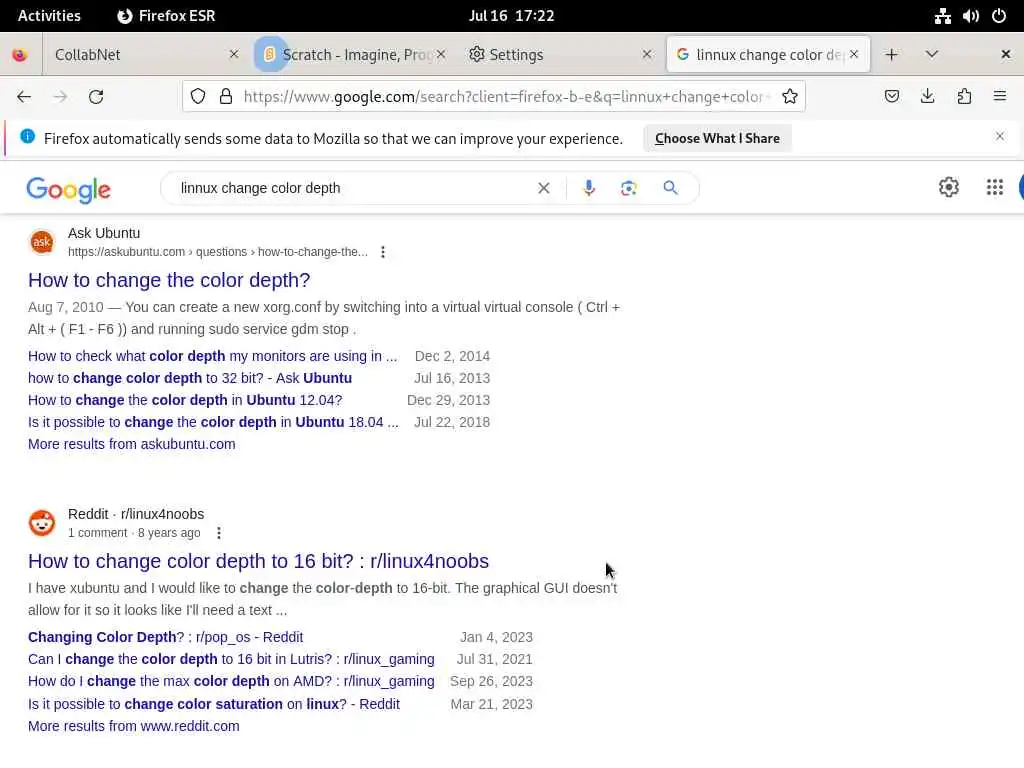Open the Firefox hamburger application menu

pyautogui.click(x=1000, y=97)
